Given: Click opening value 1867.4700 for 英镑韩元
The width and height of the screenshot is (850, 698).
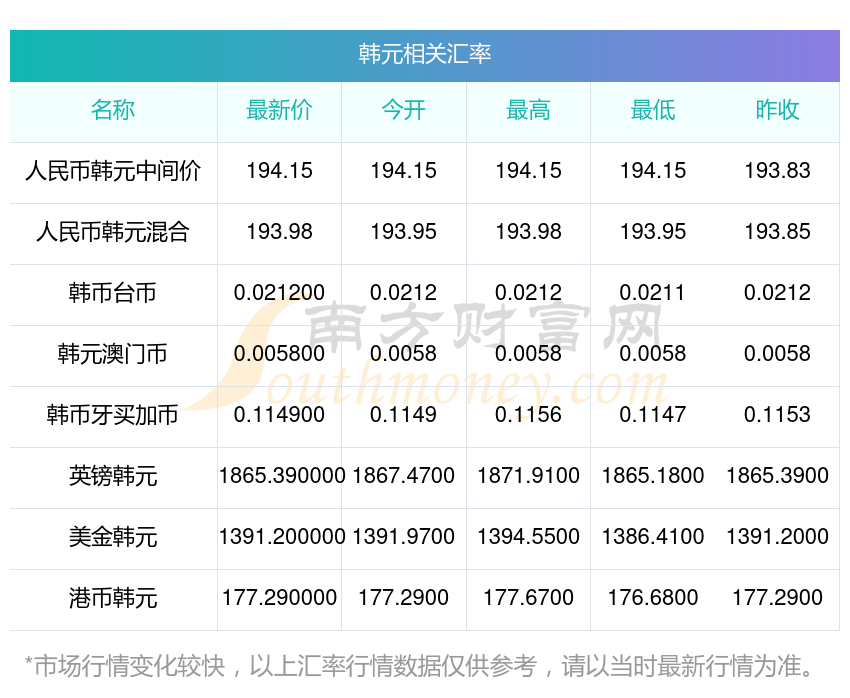Looking at the screenshot, I should pyautogui.click(x=403, y=476).
